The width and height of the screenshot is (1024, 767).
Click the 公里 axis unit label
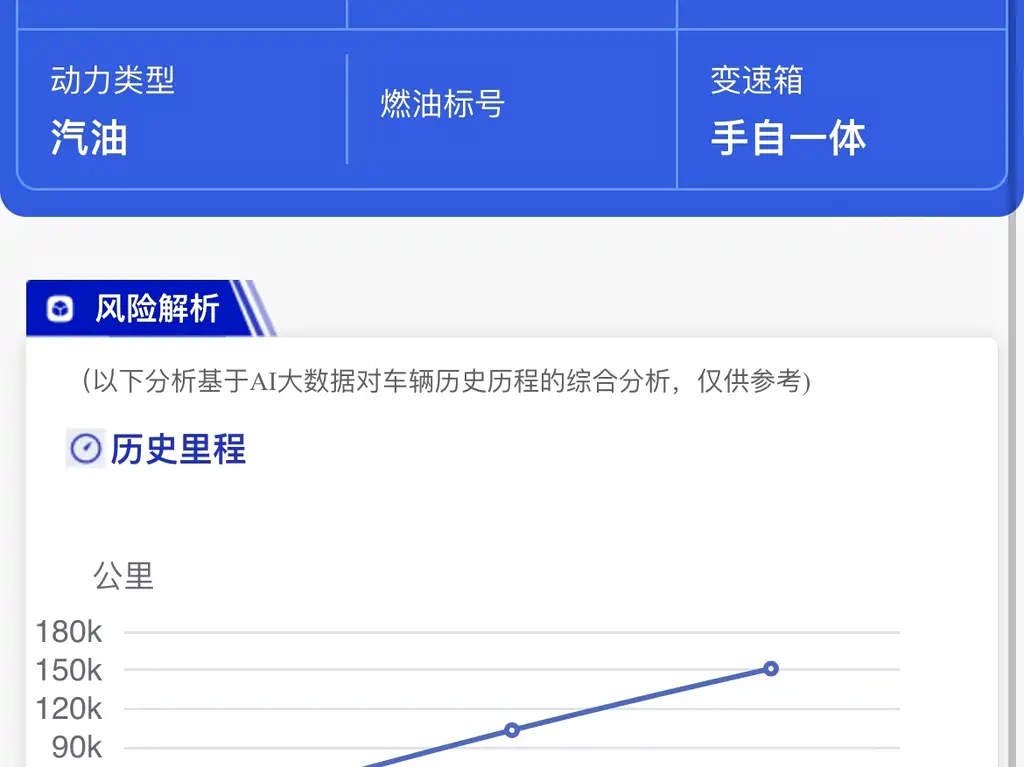(x=123, y=576)
